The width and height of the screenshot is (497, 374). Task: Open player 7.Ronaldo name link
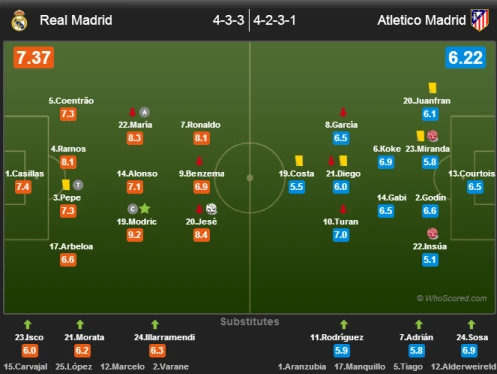200,125
